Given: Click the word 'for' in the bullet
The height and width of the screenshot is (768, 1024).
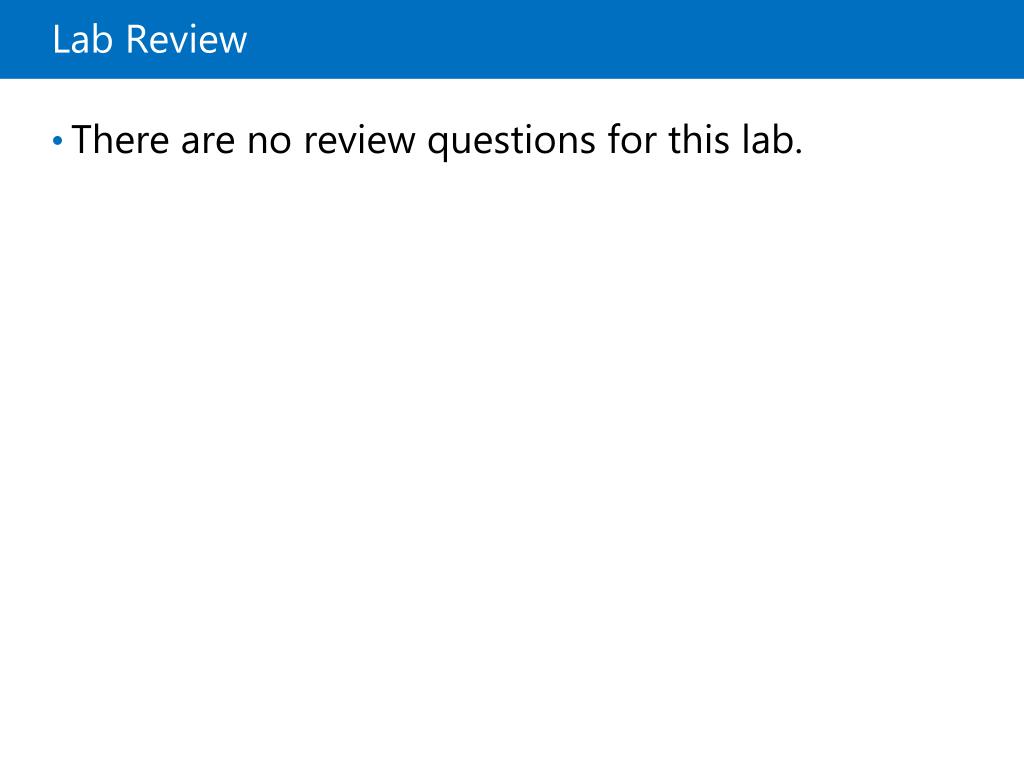Looking at the screenshot, I should point(632,139).
